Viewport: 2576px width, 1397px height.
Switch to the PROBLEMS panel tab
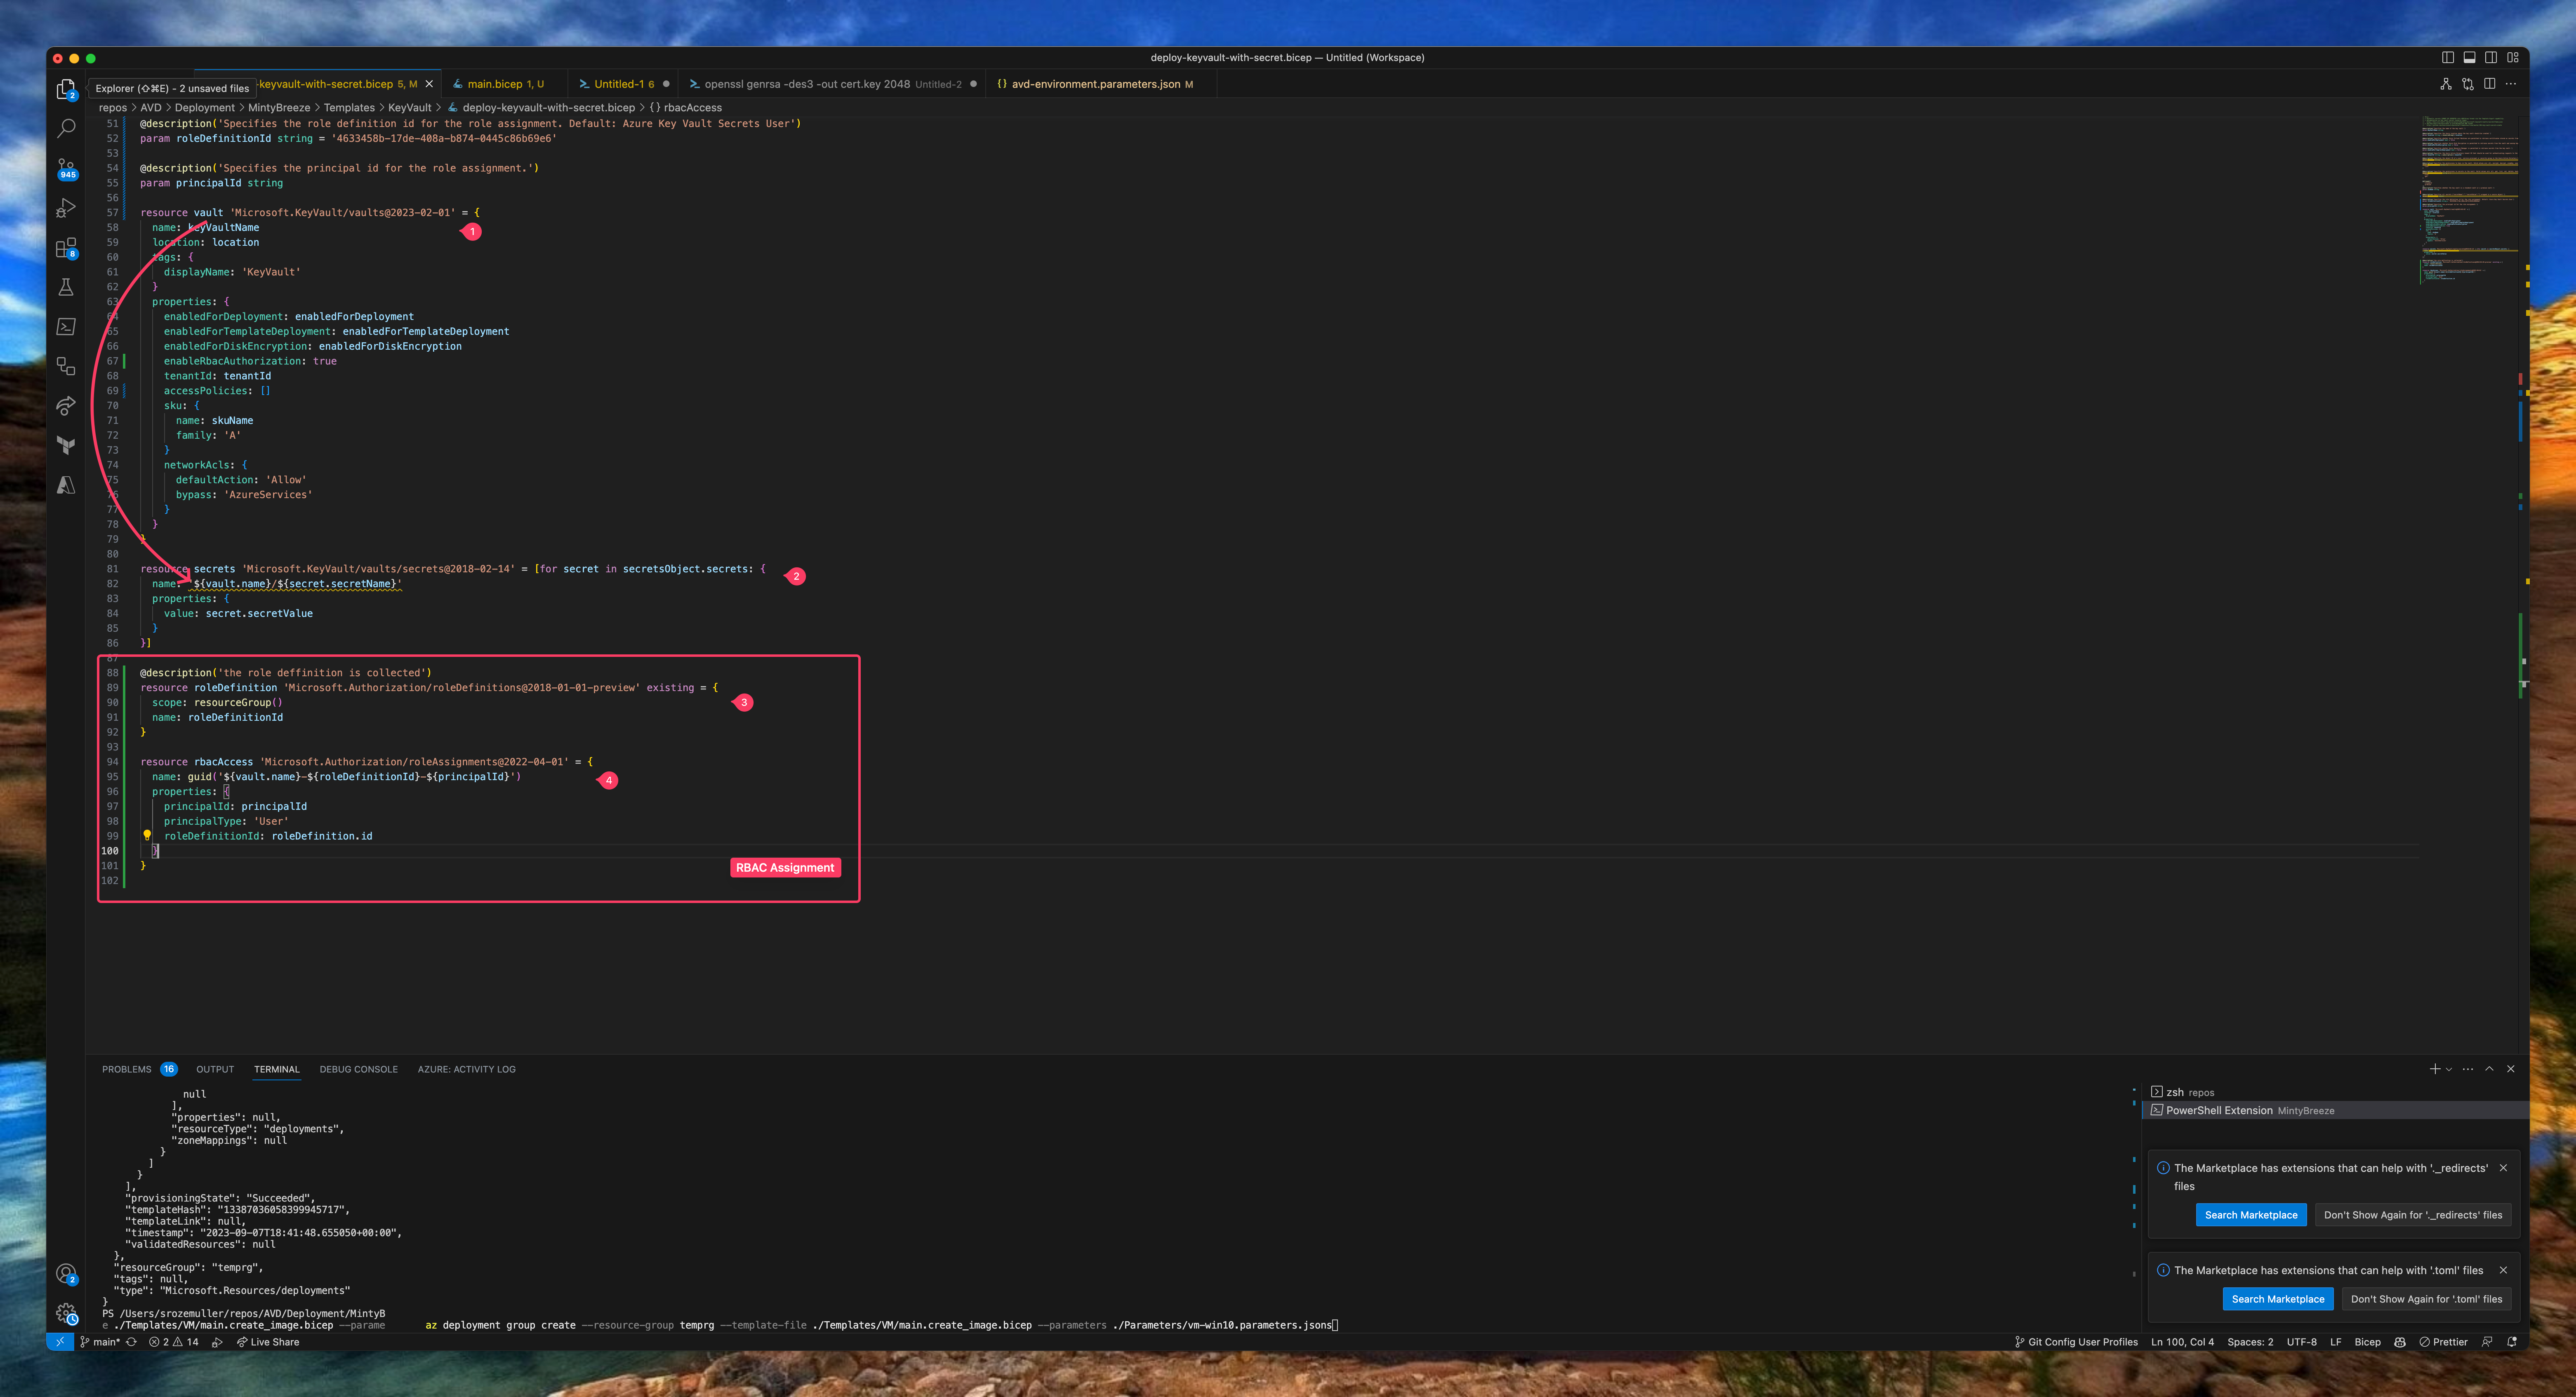127,1069
